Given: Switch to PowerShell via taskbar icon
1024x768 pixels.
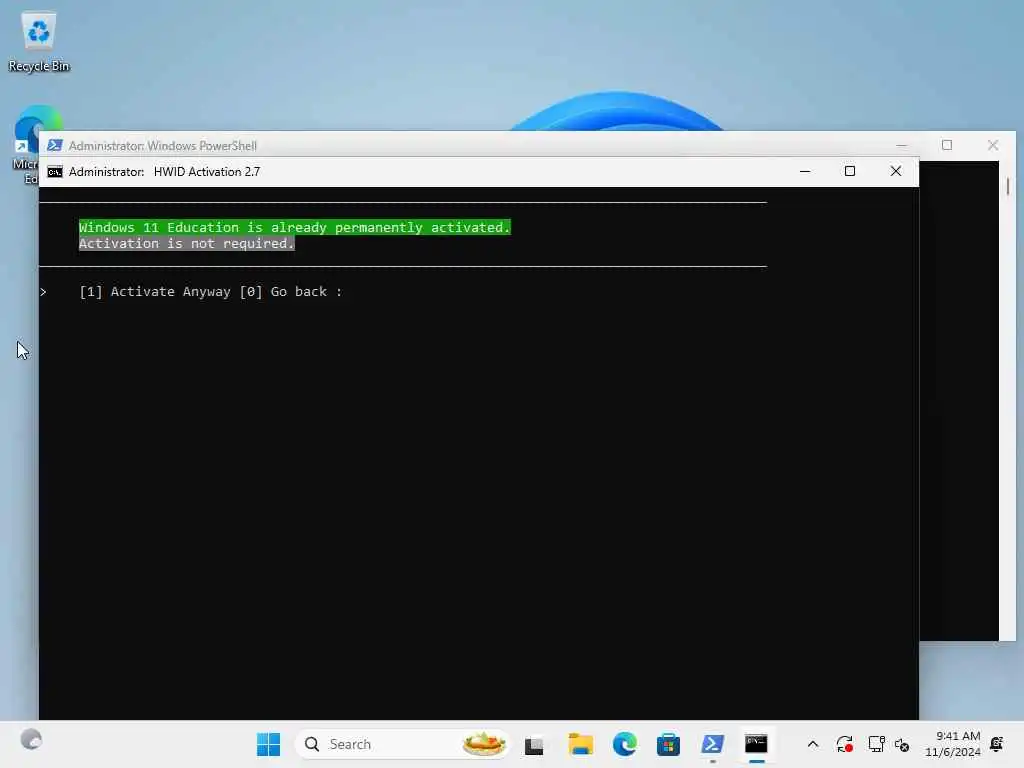Looking at the screenshot, I should (x=712, y=744).
